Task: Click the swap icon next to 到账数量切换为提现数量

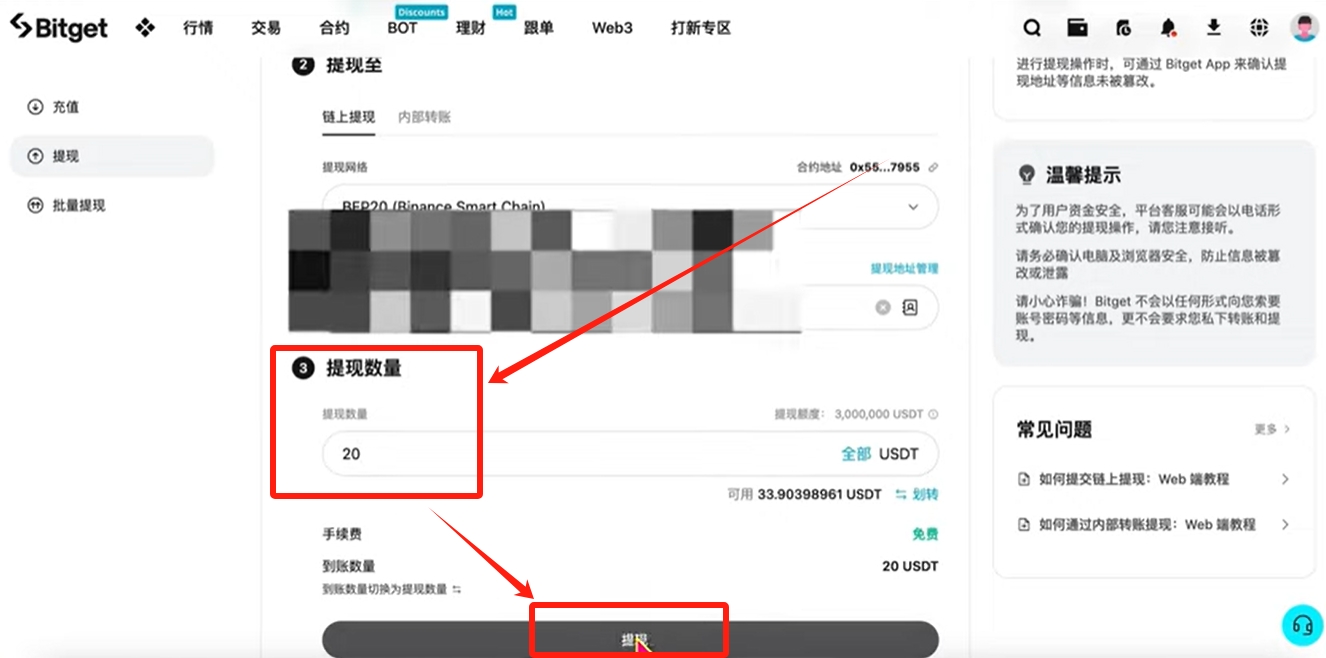Action: 457,590
